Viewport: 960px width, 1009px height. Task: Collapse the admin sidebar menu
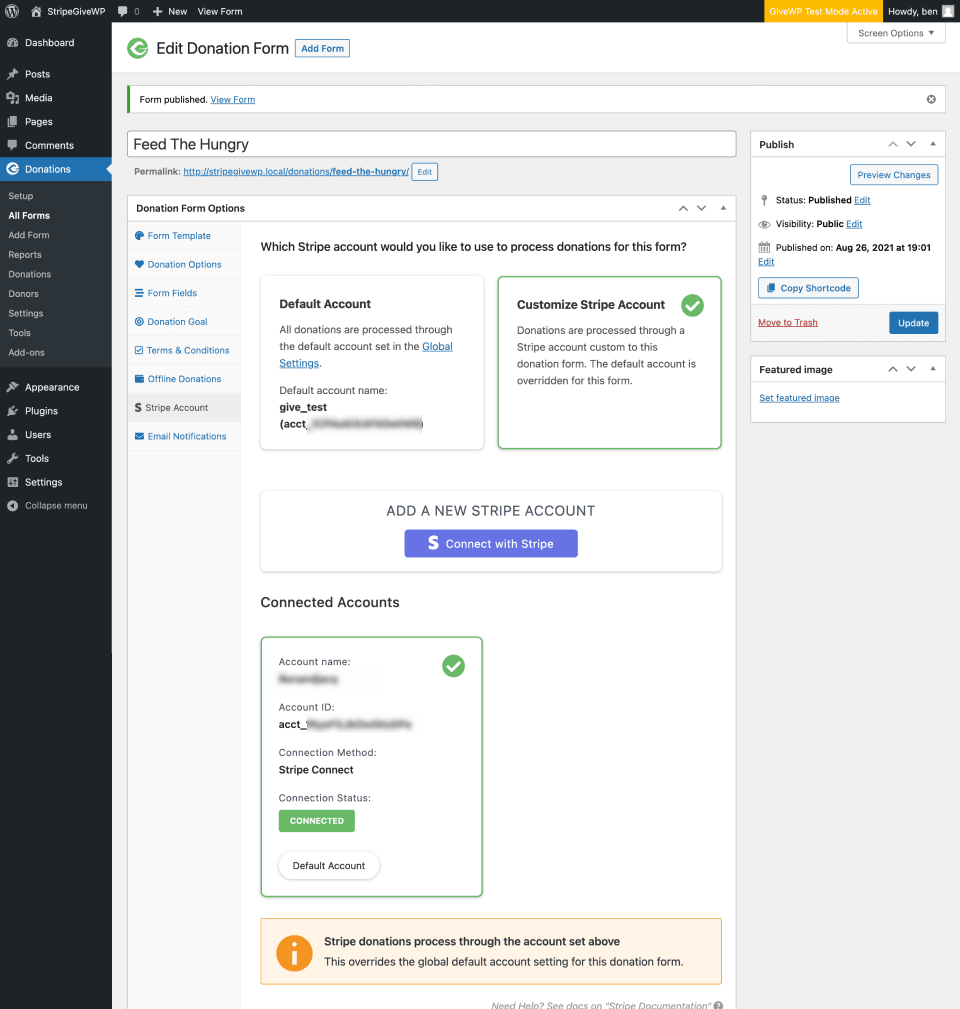tap(55, 506)
